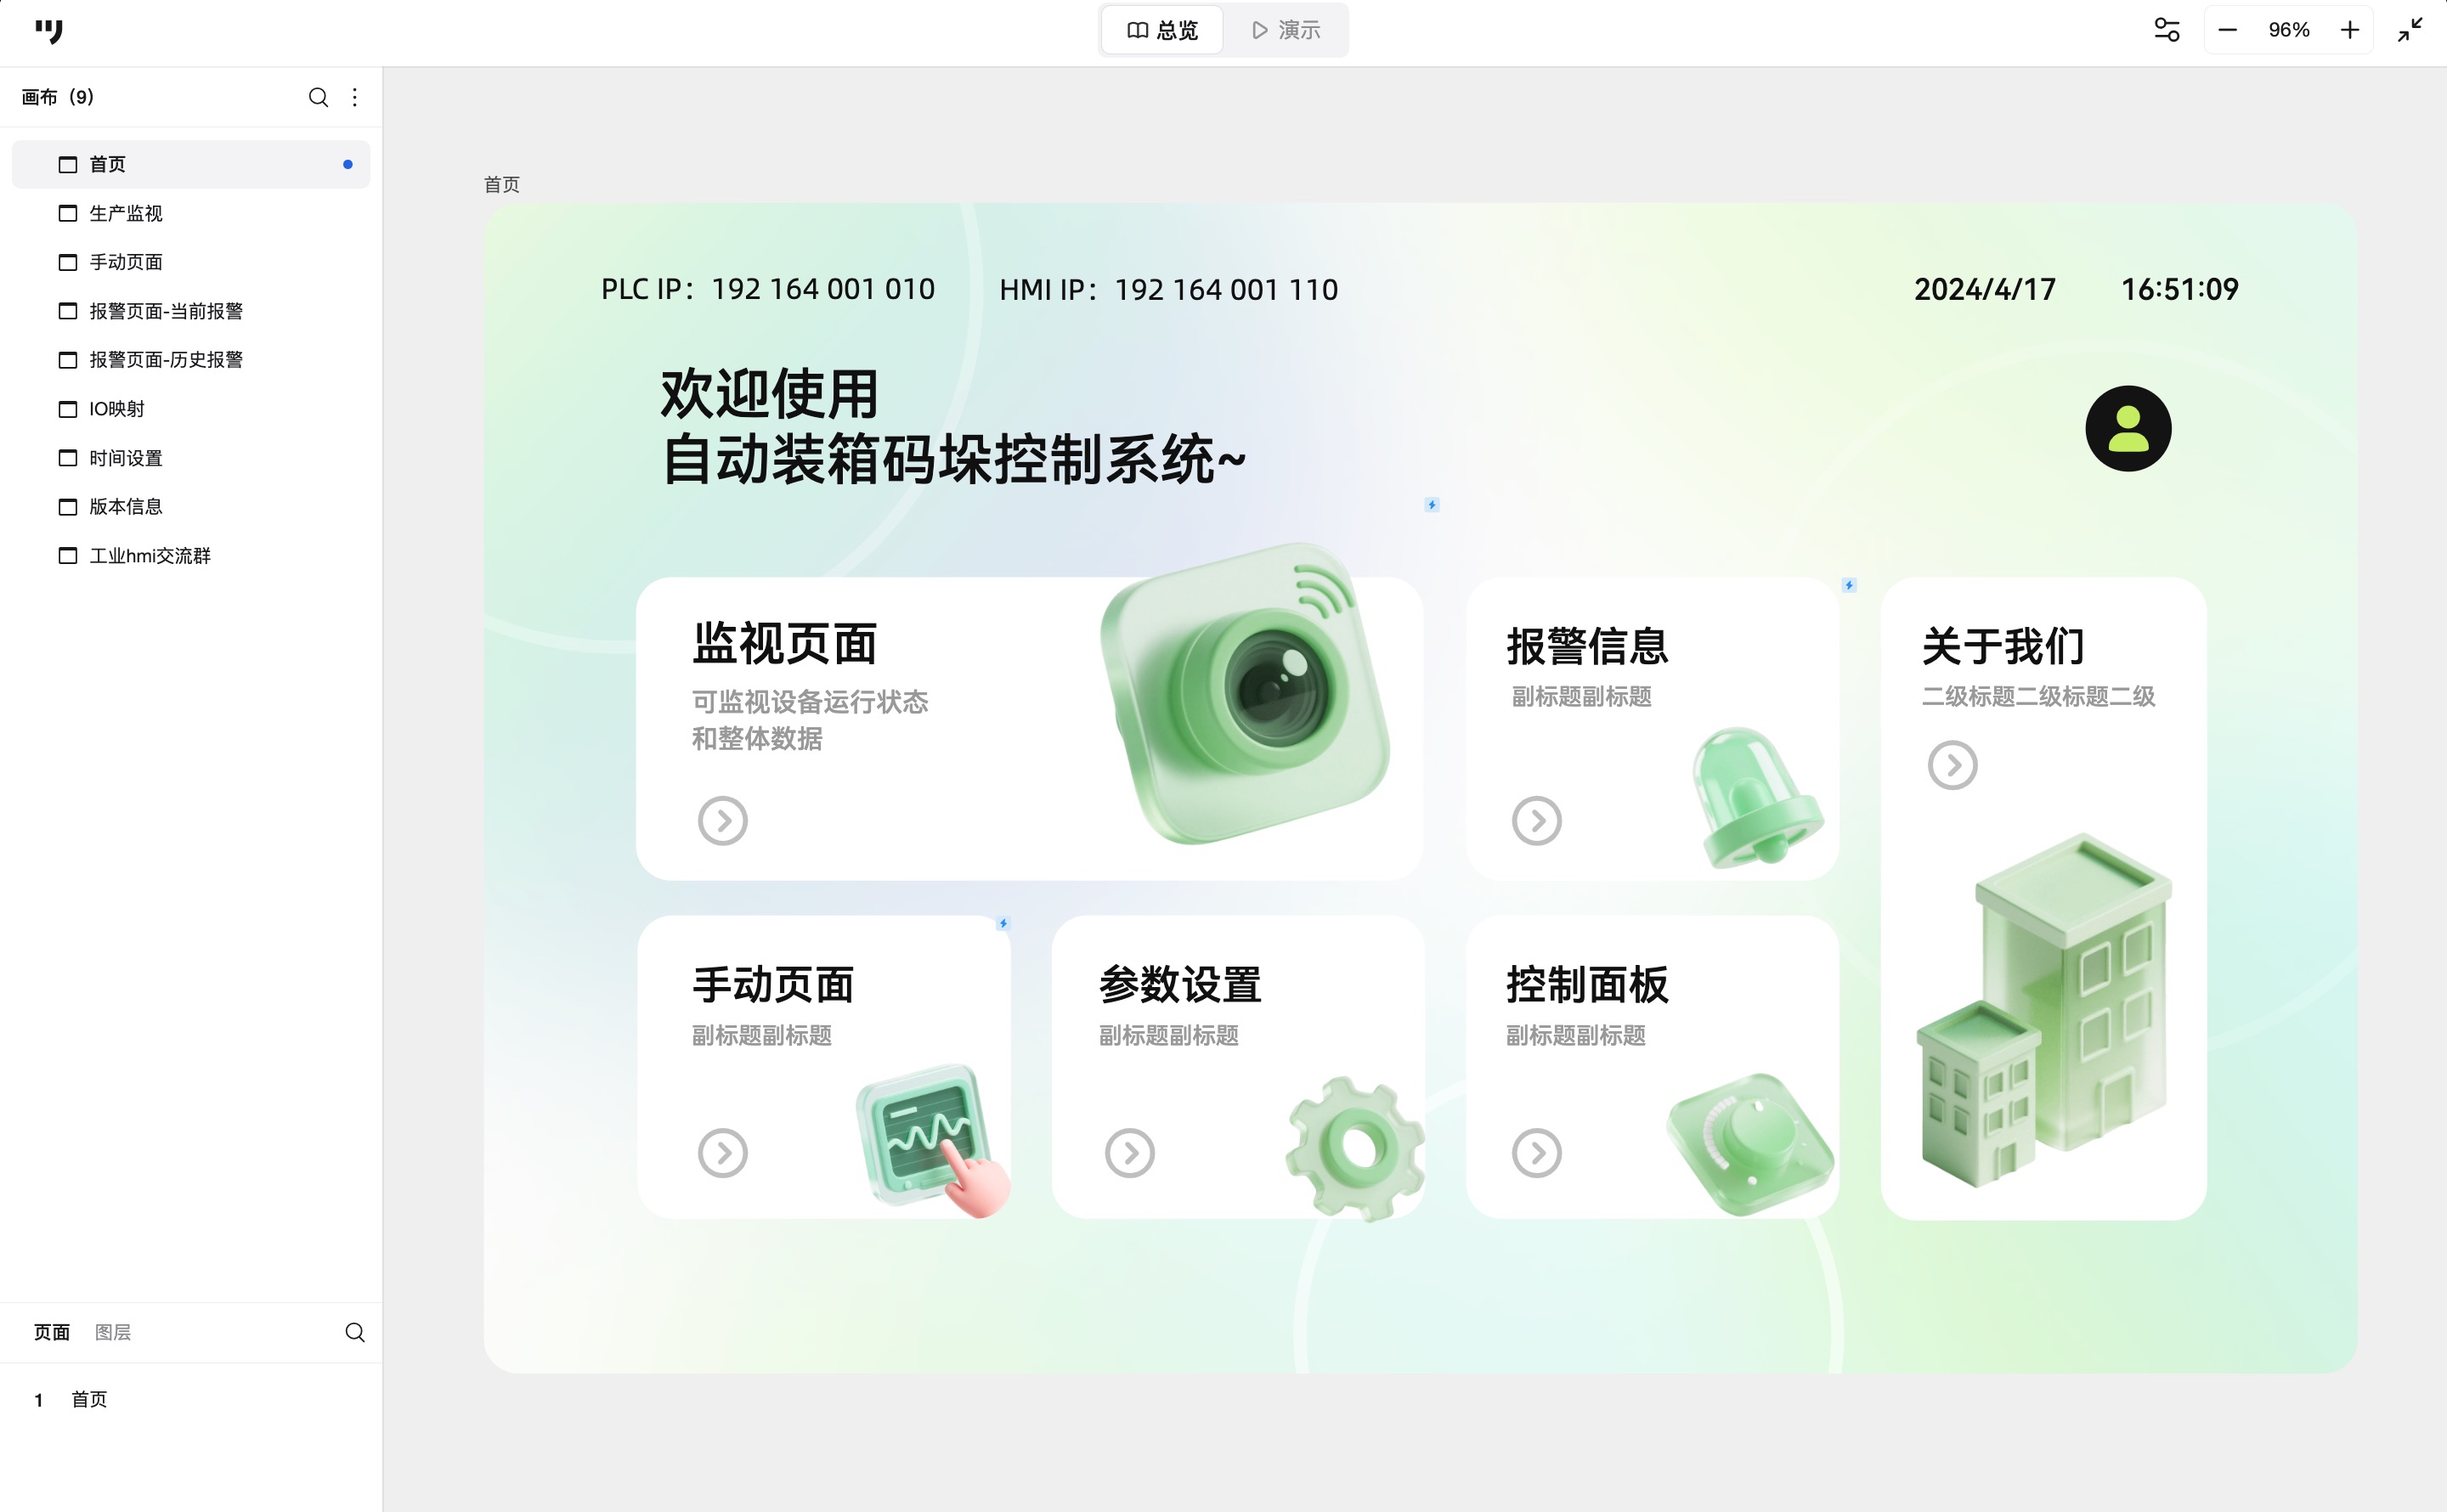Select the 手动页面 canvas in sidebar
The width and height of the screenshot is (2447, 1512).
click(191, 262)
